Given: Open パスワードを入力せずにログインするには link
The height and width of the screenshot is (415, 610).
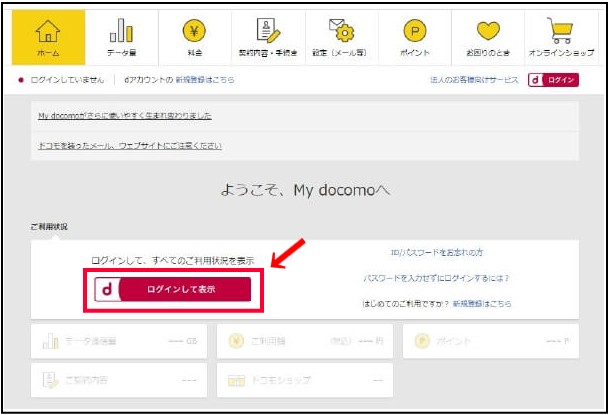Looking at the screenshot, I should pos(436,278).
